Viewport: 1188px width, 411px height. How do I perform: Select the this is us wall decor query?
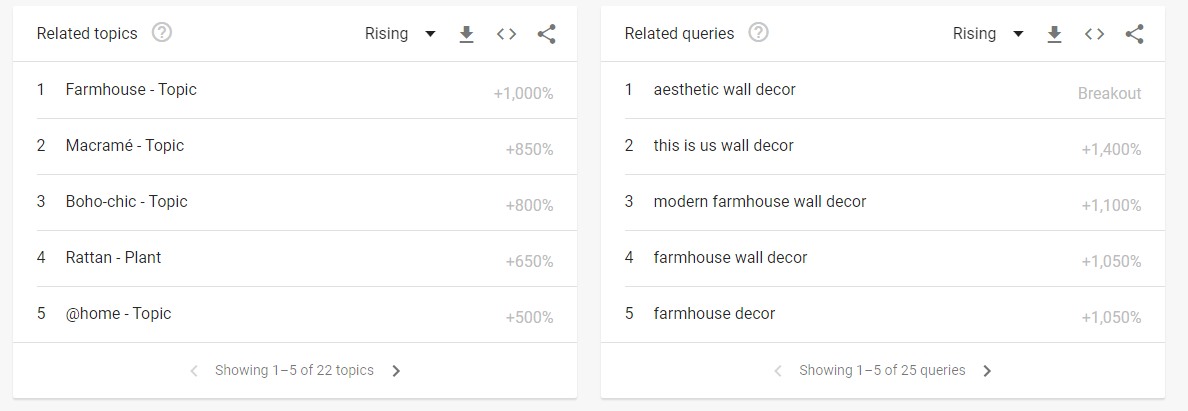pyautogui.click(x=723, y=146)
